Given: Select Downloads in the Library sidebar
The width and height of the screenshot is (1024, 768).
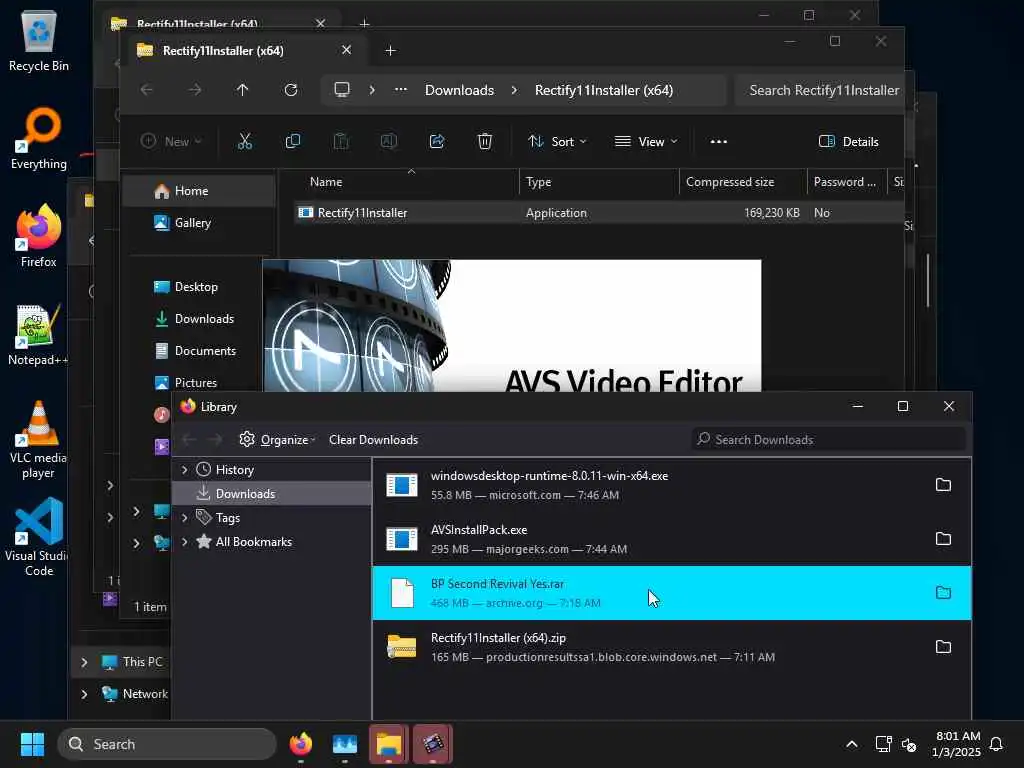Looking at the screenshot, I should coord(272,494).
